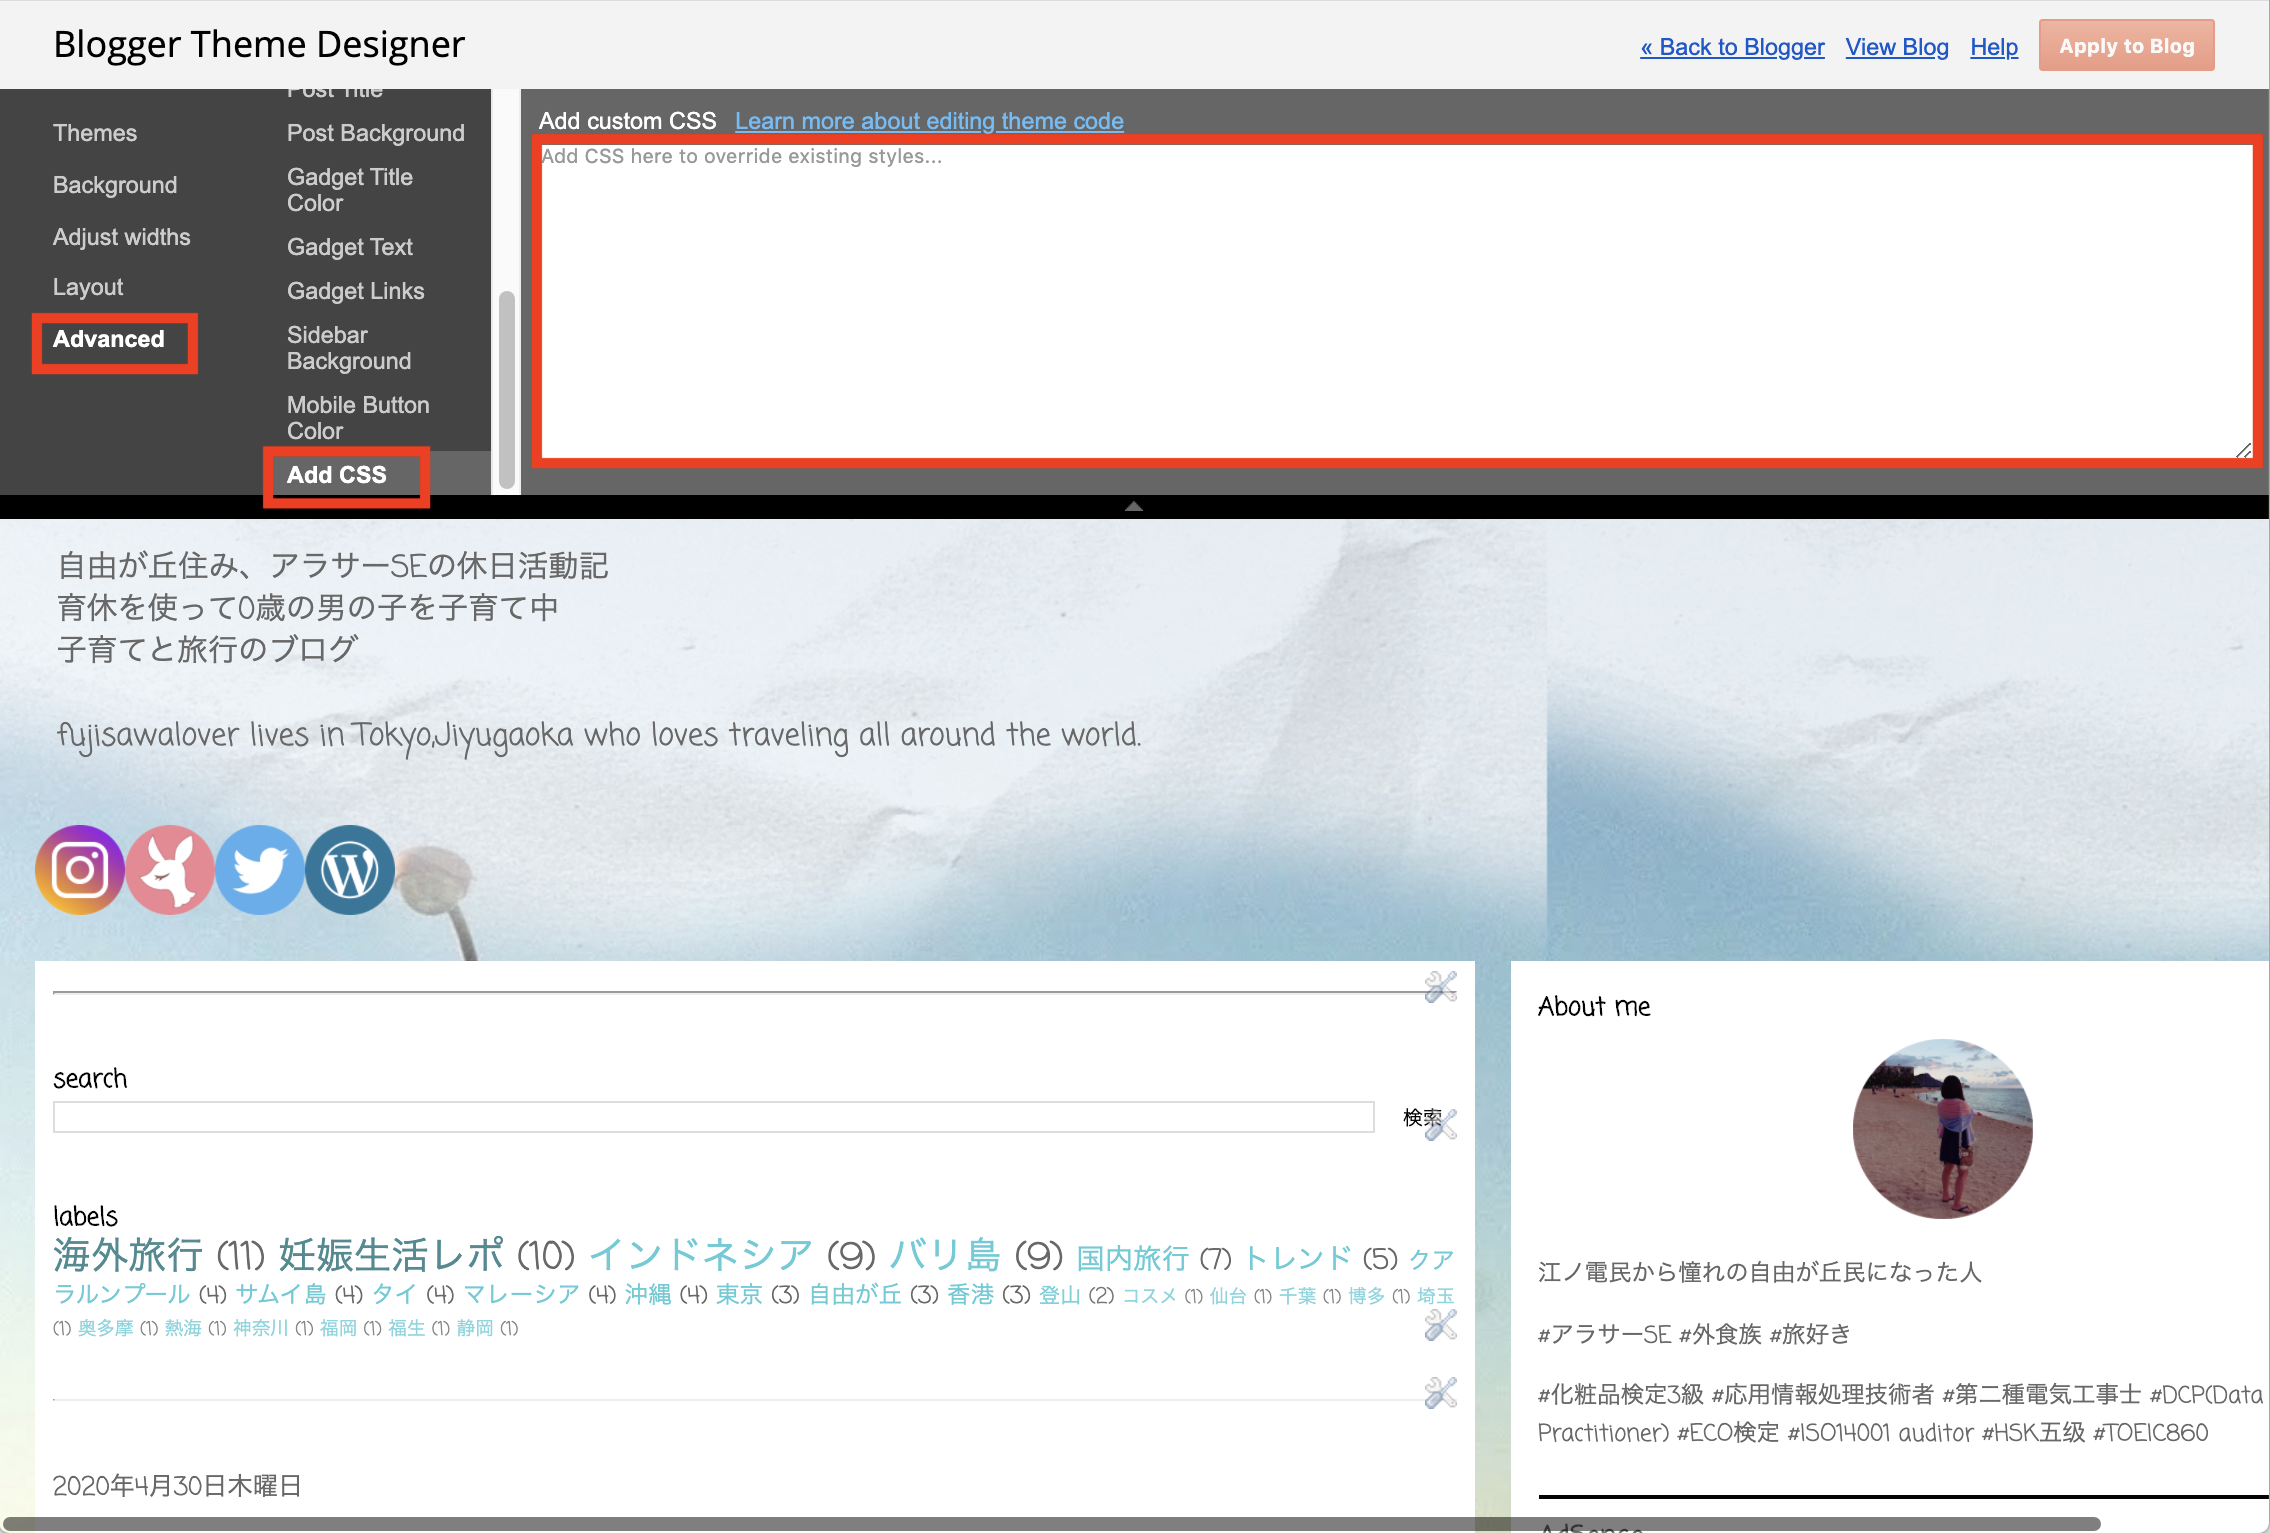Image resolution: width=2270 pixels, height=1533 pixels.
Task: Click wrench edit icon at top of main column
Action: tap(1441, 987)
